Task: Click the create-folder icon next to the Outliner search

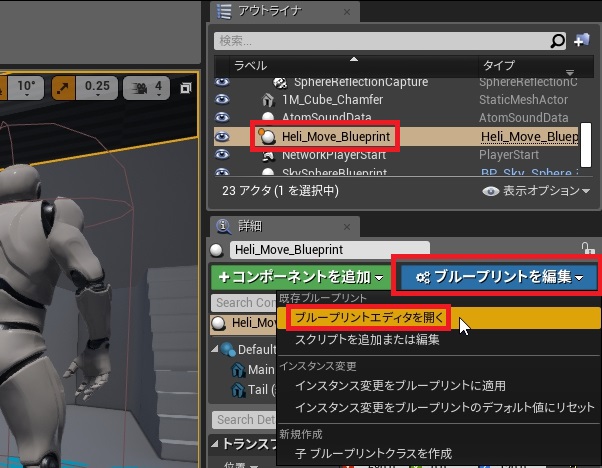Action: click(x=582, y=40)
